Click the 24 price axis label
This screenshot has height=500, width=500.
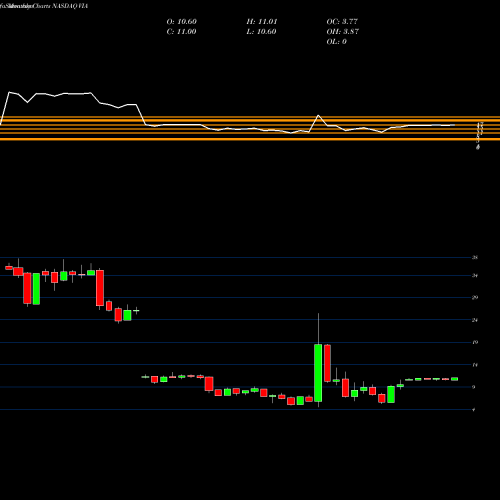(475, 320)
